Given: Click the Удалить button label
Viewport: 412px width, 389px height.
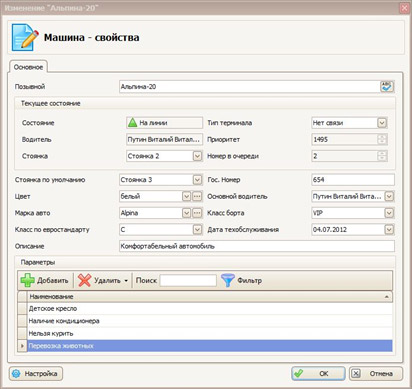Looking at the screenshot, I should pyautogui.click(x=107, y=281).
